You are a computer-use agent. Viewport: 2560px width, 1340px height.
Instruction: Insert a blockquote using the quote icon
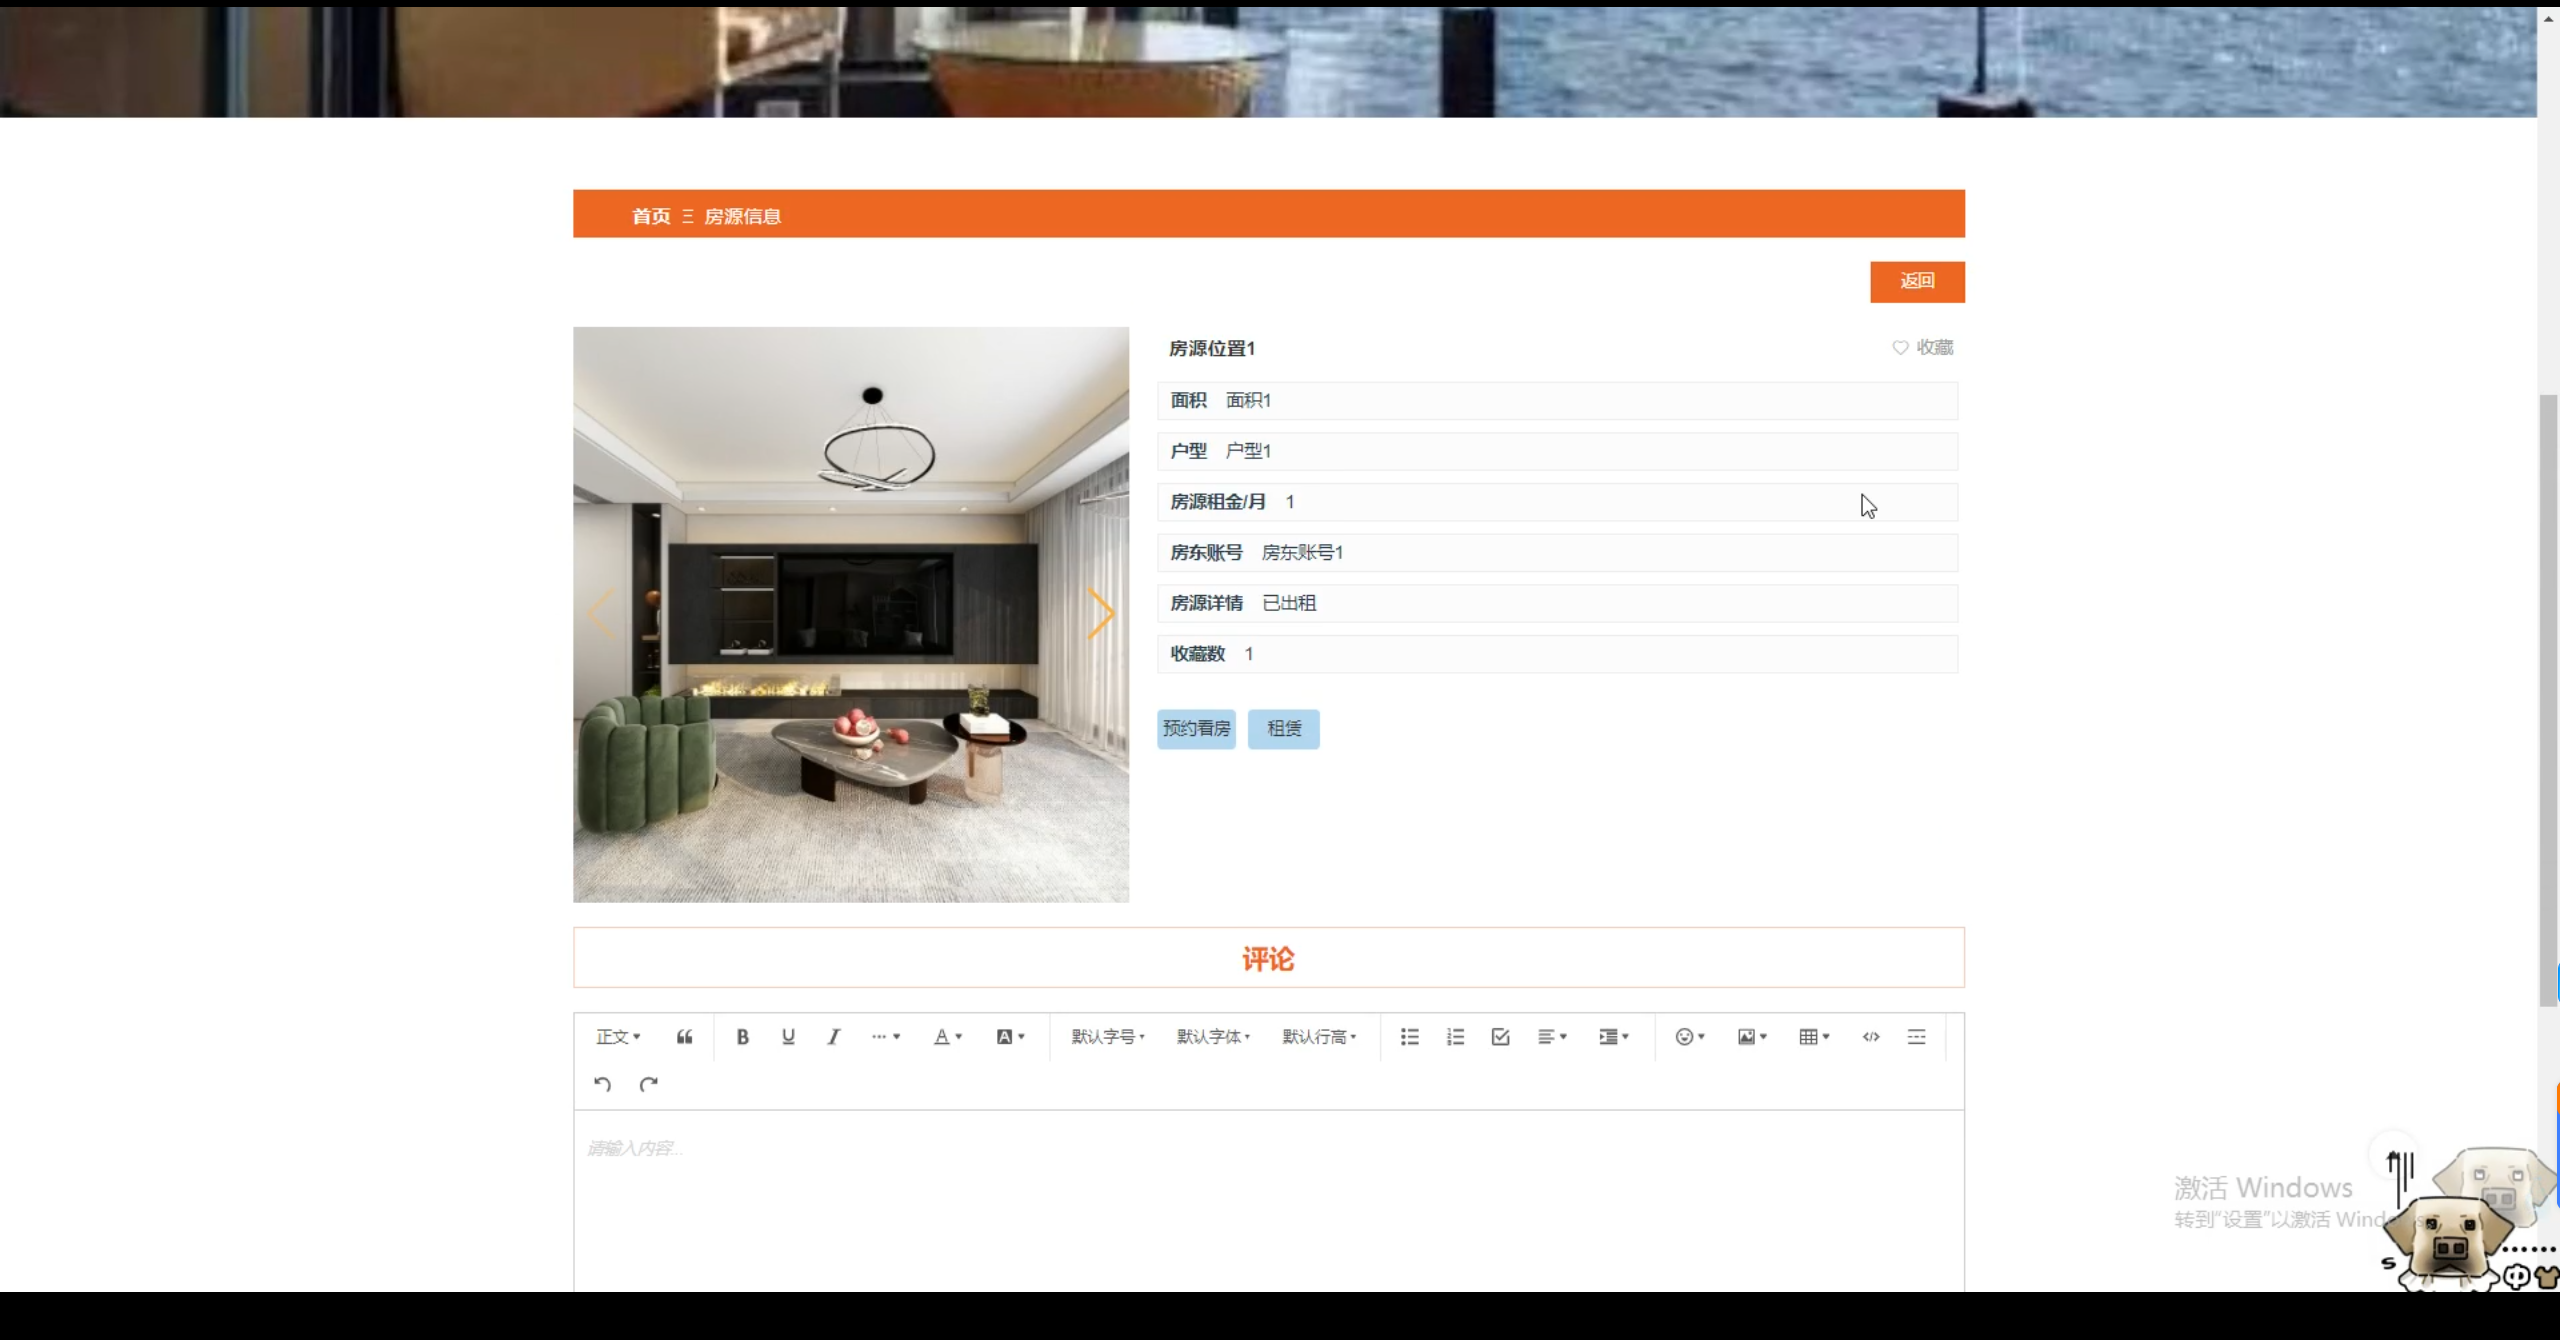pyautogui.click(x=684, y=1037)
